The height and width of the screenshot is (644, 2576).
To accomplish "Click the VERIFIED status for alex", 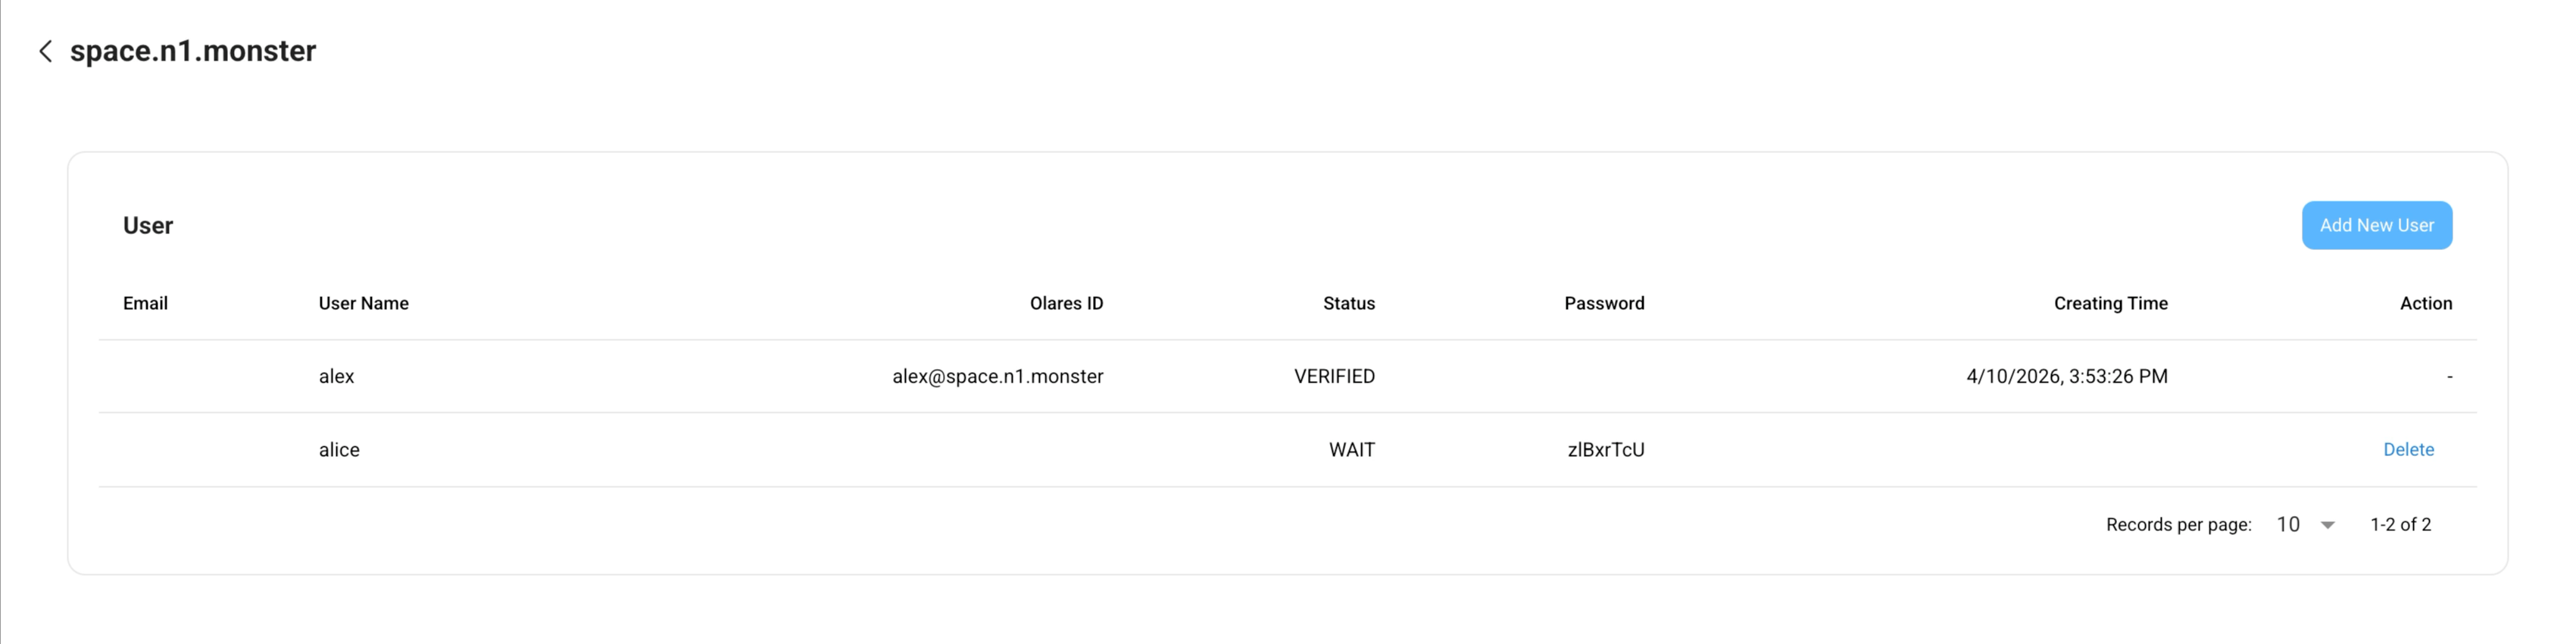I will tap(1334, 376).
